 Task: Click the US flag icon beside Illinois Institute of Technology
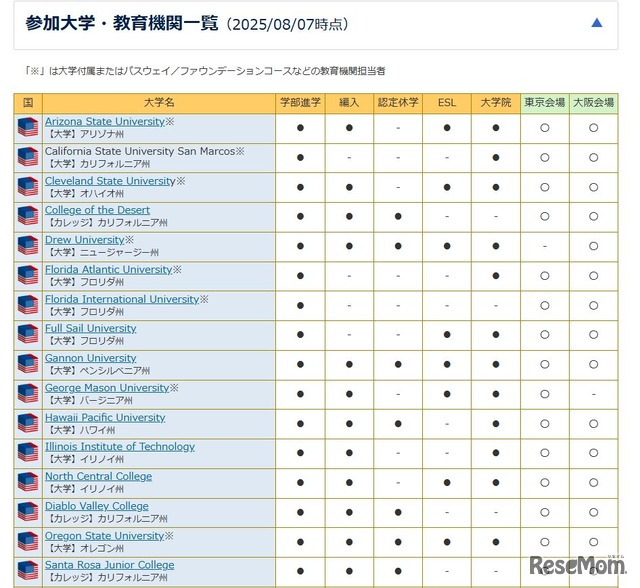[28, 453]
